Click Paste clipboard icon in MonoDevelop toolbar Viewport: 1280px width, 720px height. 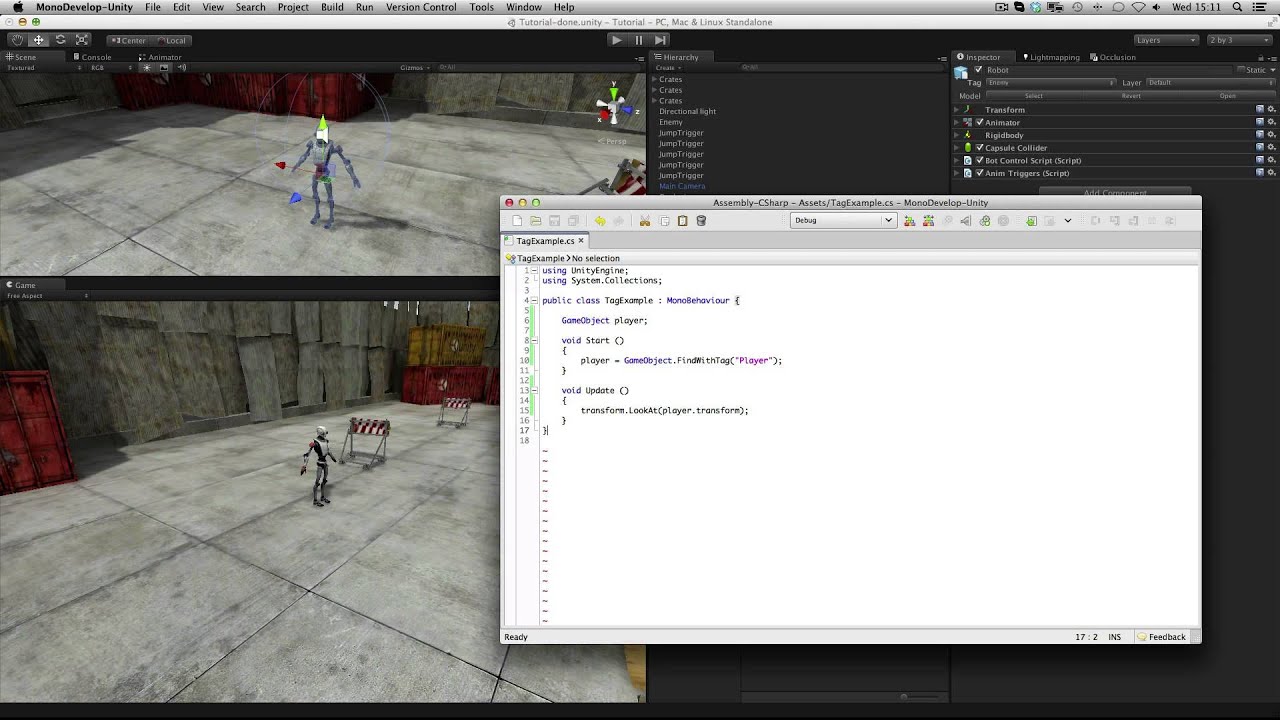pyautogui.click(x=682, y=221)
